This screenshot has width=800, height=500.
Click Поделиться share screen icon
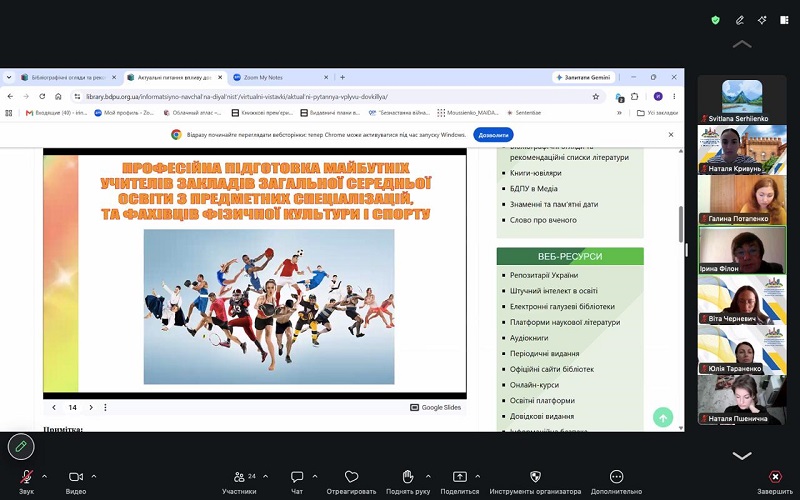point(460,477)
